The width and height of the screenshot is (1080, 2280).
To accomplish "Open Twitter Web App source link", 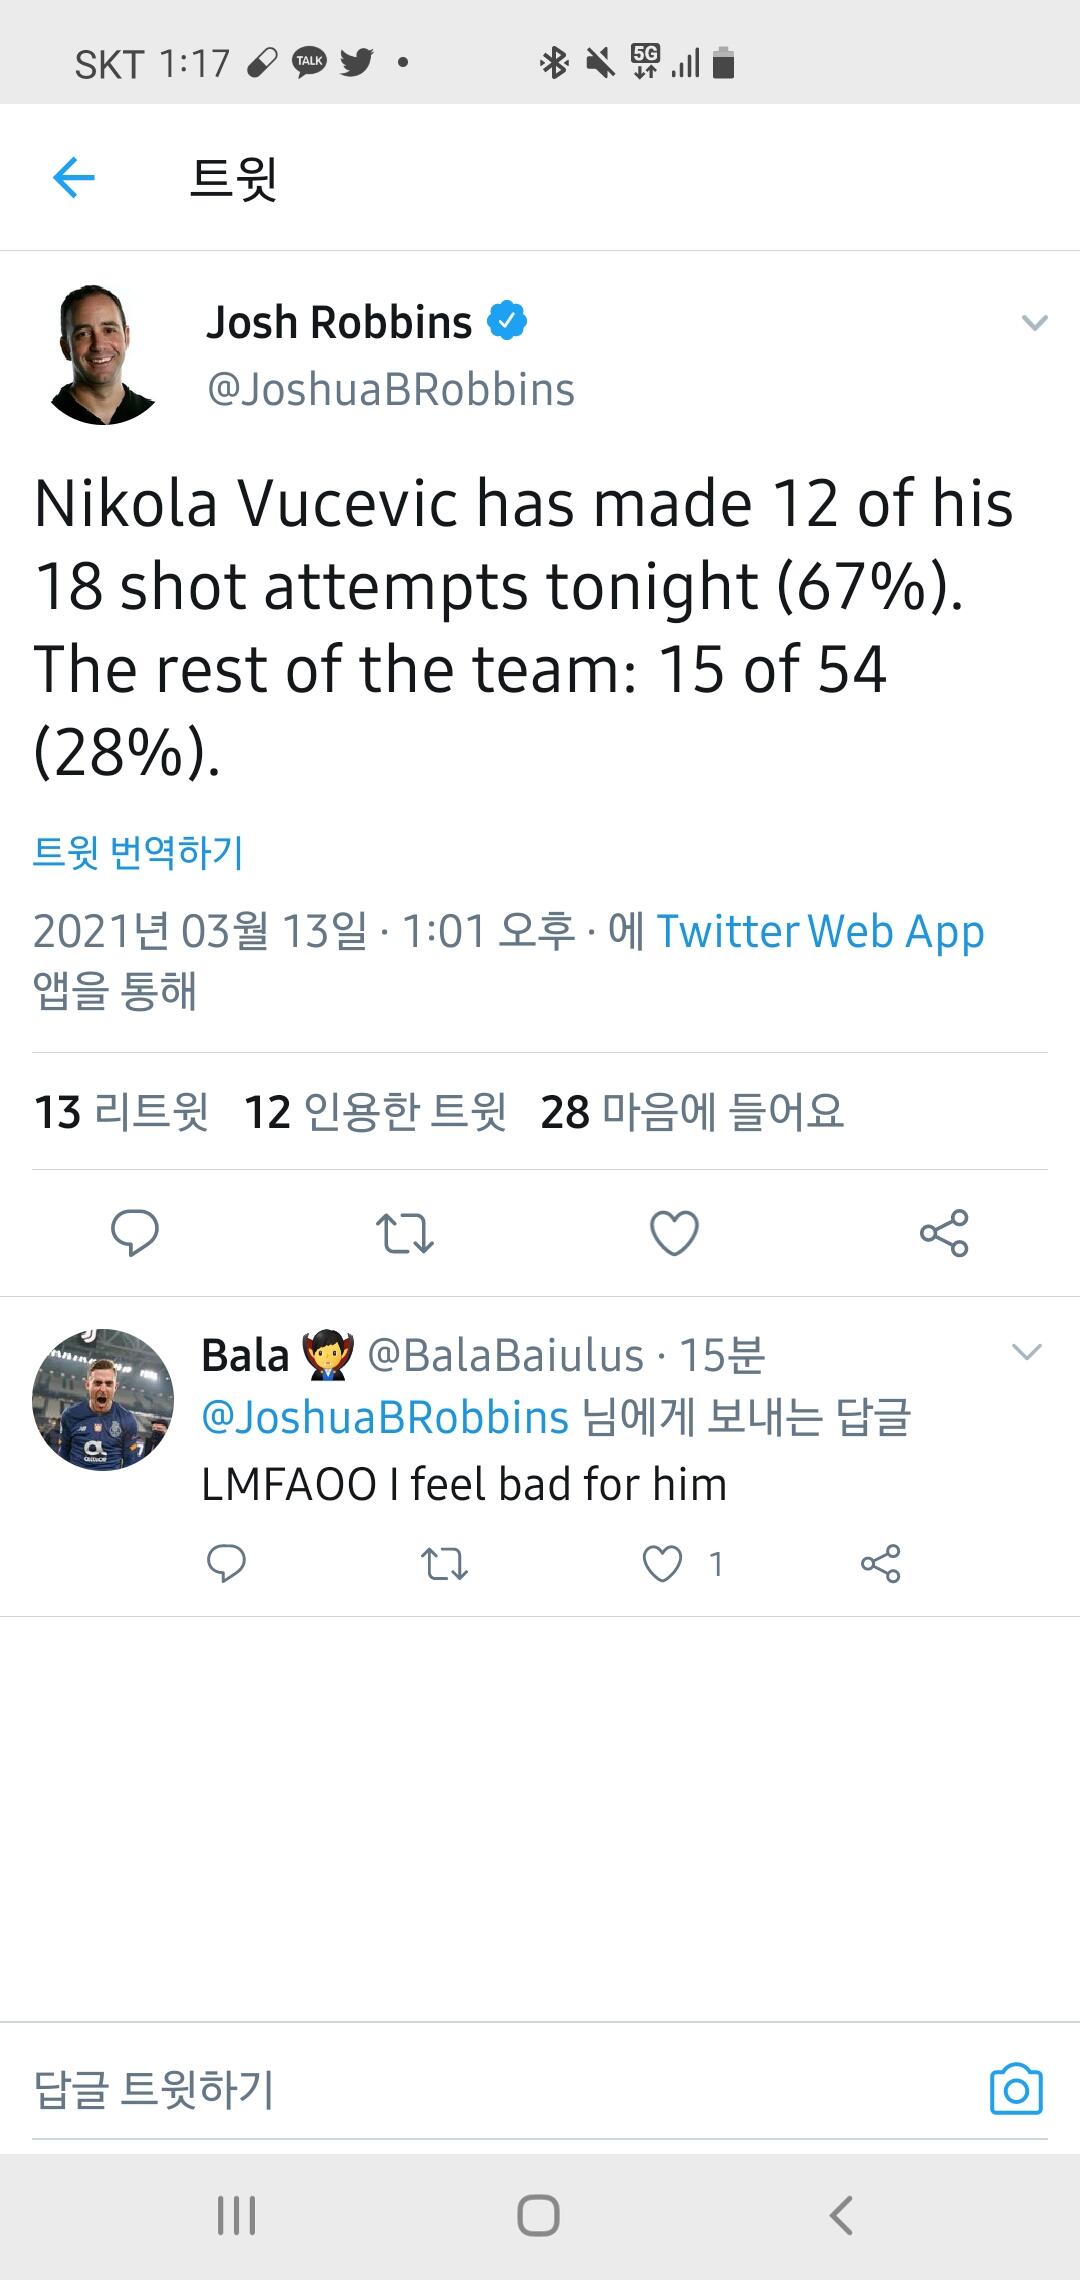I will pyautogui.click(x=820, y=931).
